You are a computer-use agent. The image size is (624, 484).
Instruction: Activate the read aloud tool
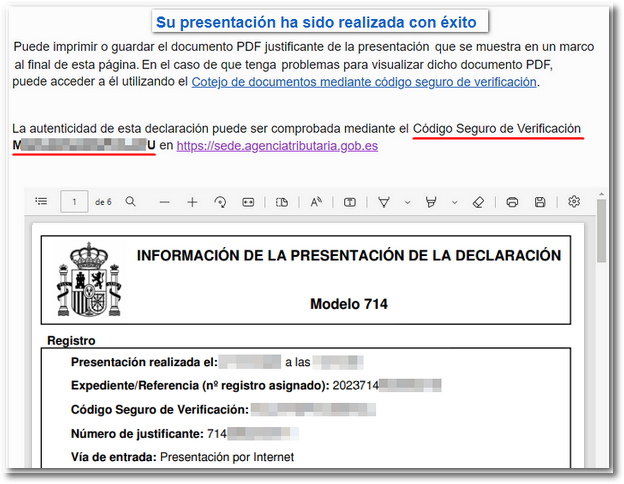coord(316,202)
